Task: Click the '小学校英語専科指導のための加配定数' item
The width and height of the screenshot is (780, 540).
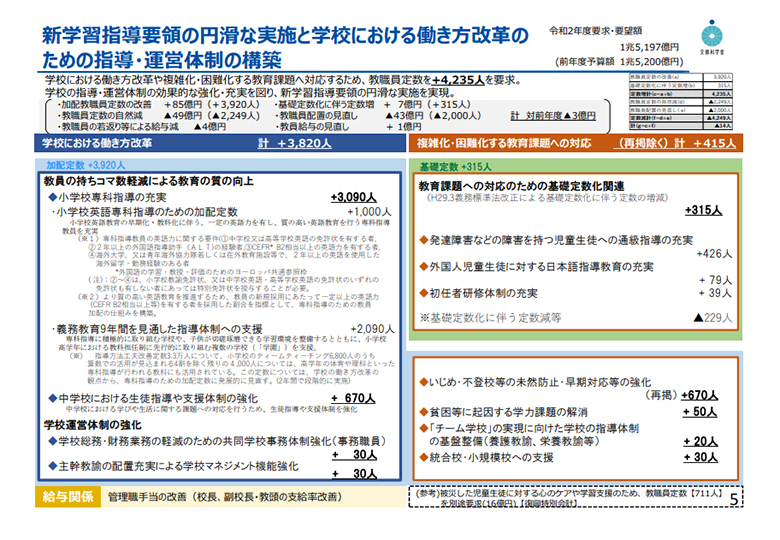Action: [x=145, y=212]
